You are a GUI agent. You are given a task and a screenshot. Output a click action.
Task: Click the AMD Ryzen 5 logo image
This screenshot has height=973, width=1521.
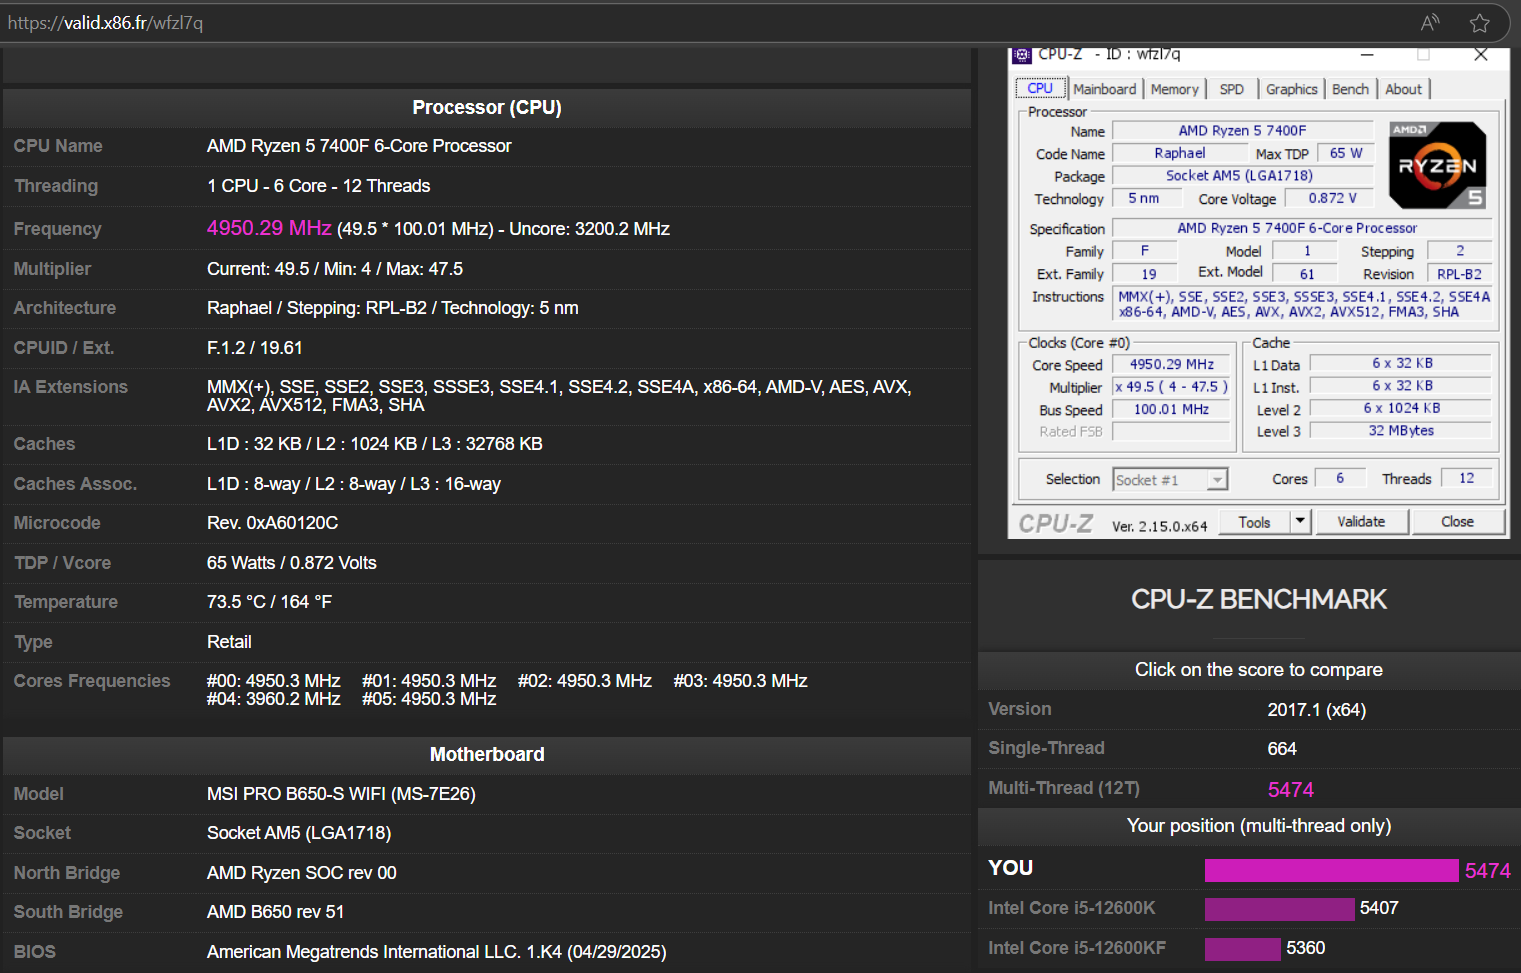1438,165
